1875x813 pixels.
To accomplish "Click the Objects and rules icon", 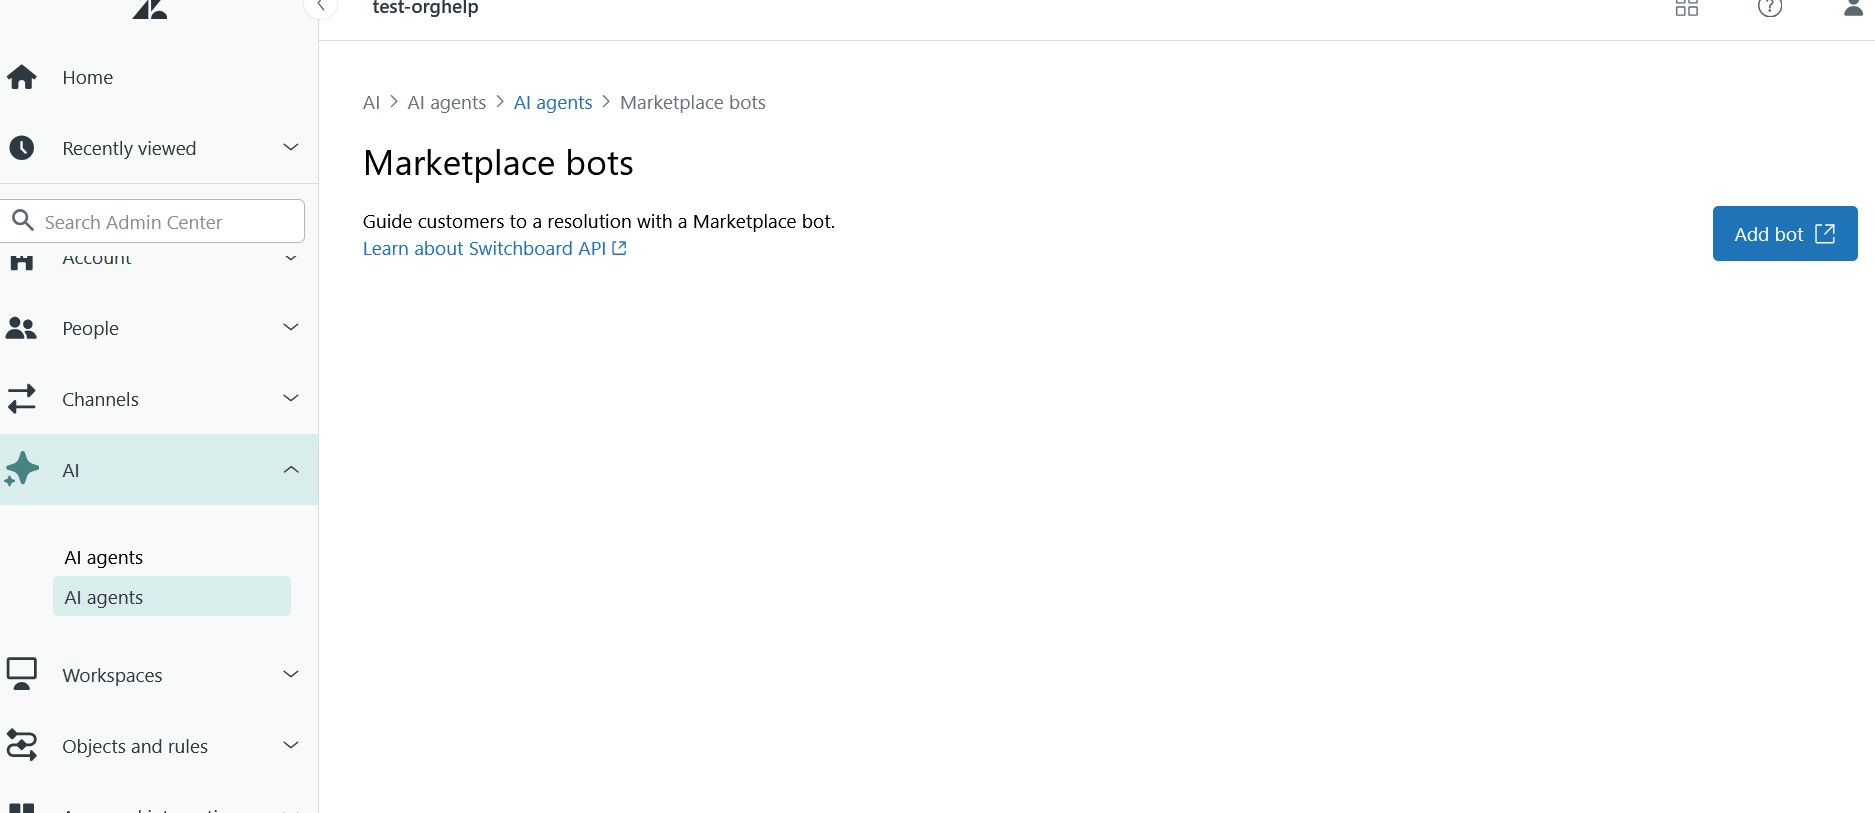I will (x=22, y=745).
